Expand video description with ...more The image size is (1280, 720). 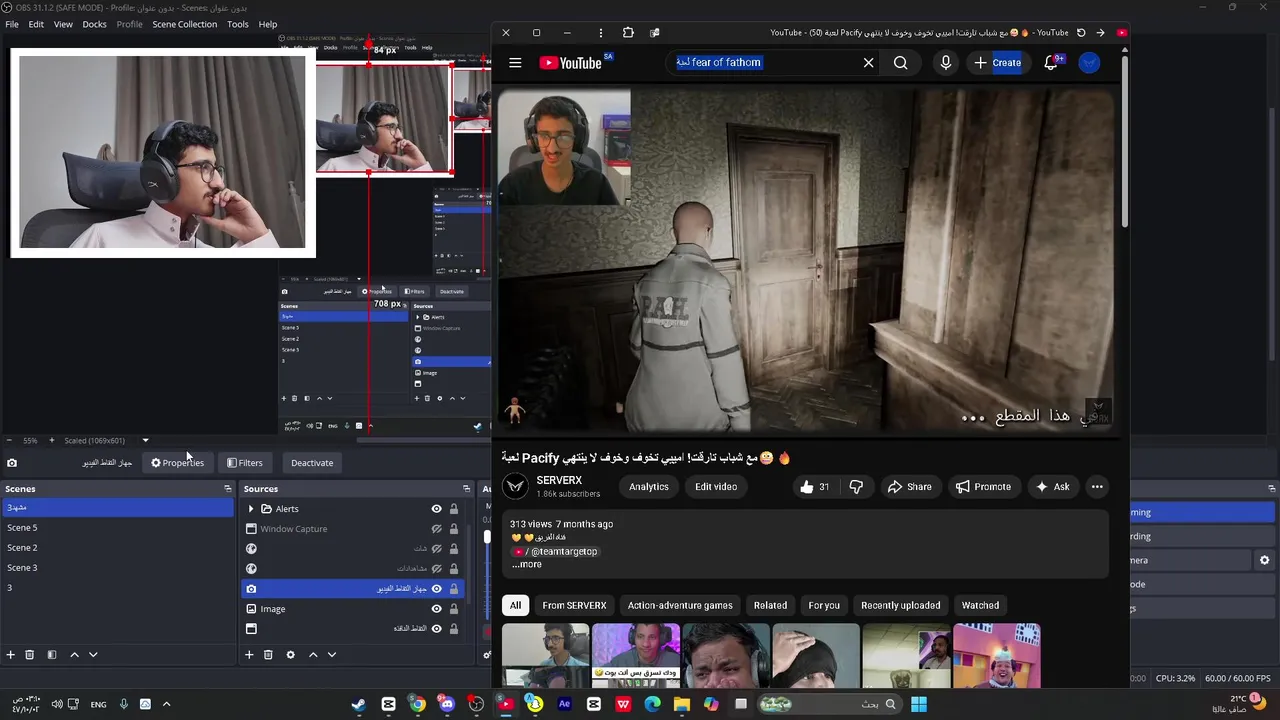pyautogui.click(x=527, y=564)
